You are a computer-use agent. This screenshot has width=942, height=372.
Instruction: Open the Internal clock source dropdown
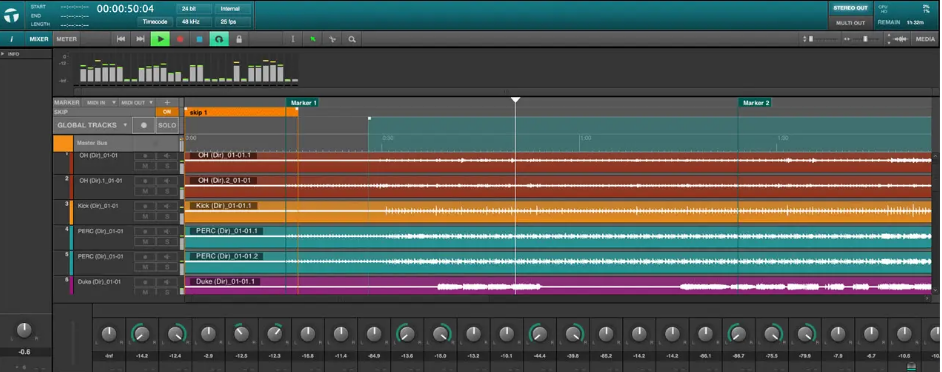232,9
